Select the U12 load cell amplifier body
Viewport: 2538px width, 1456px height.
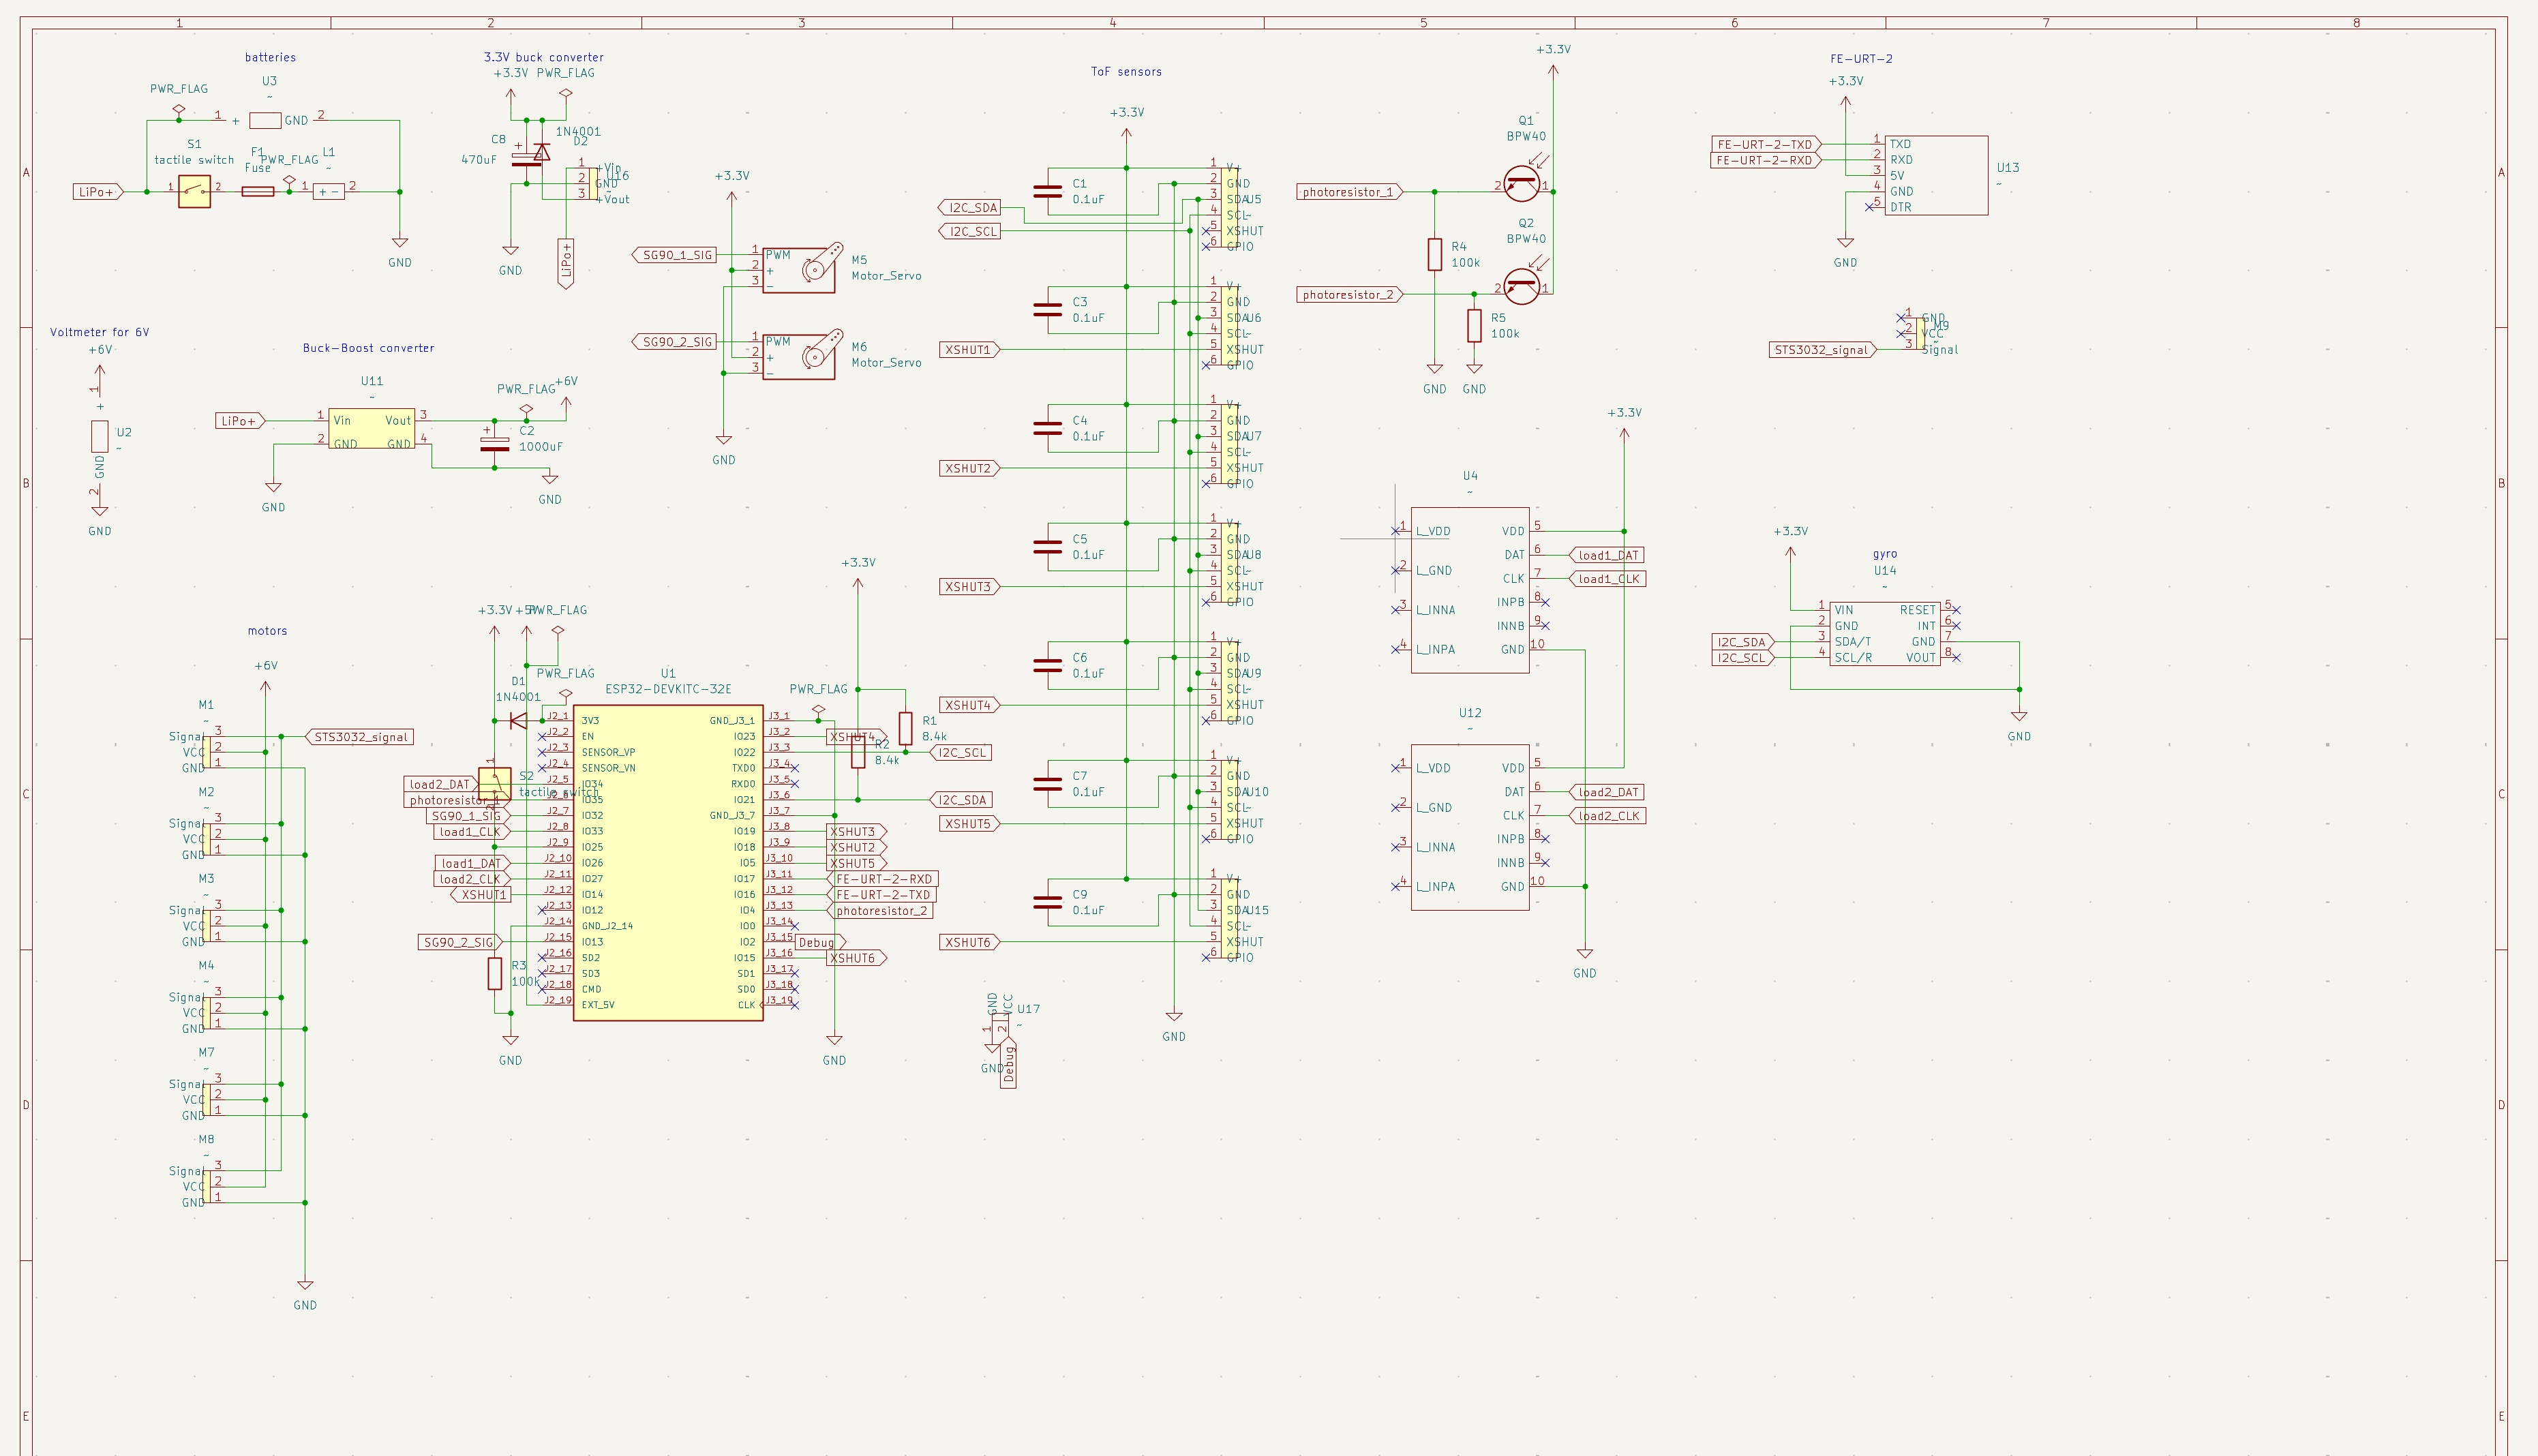(1470, 827)
